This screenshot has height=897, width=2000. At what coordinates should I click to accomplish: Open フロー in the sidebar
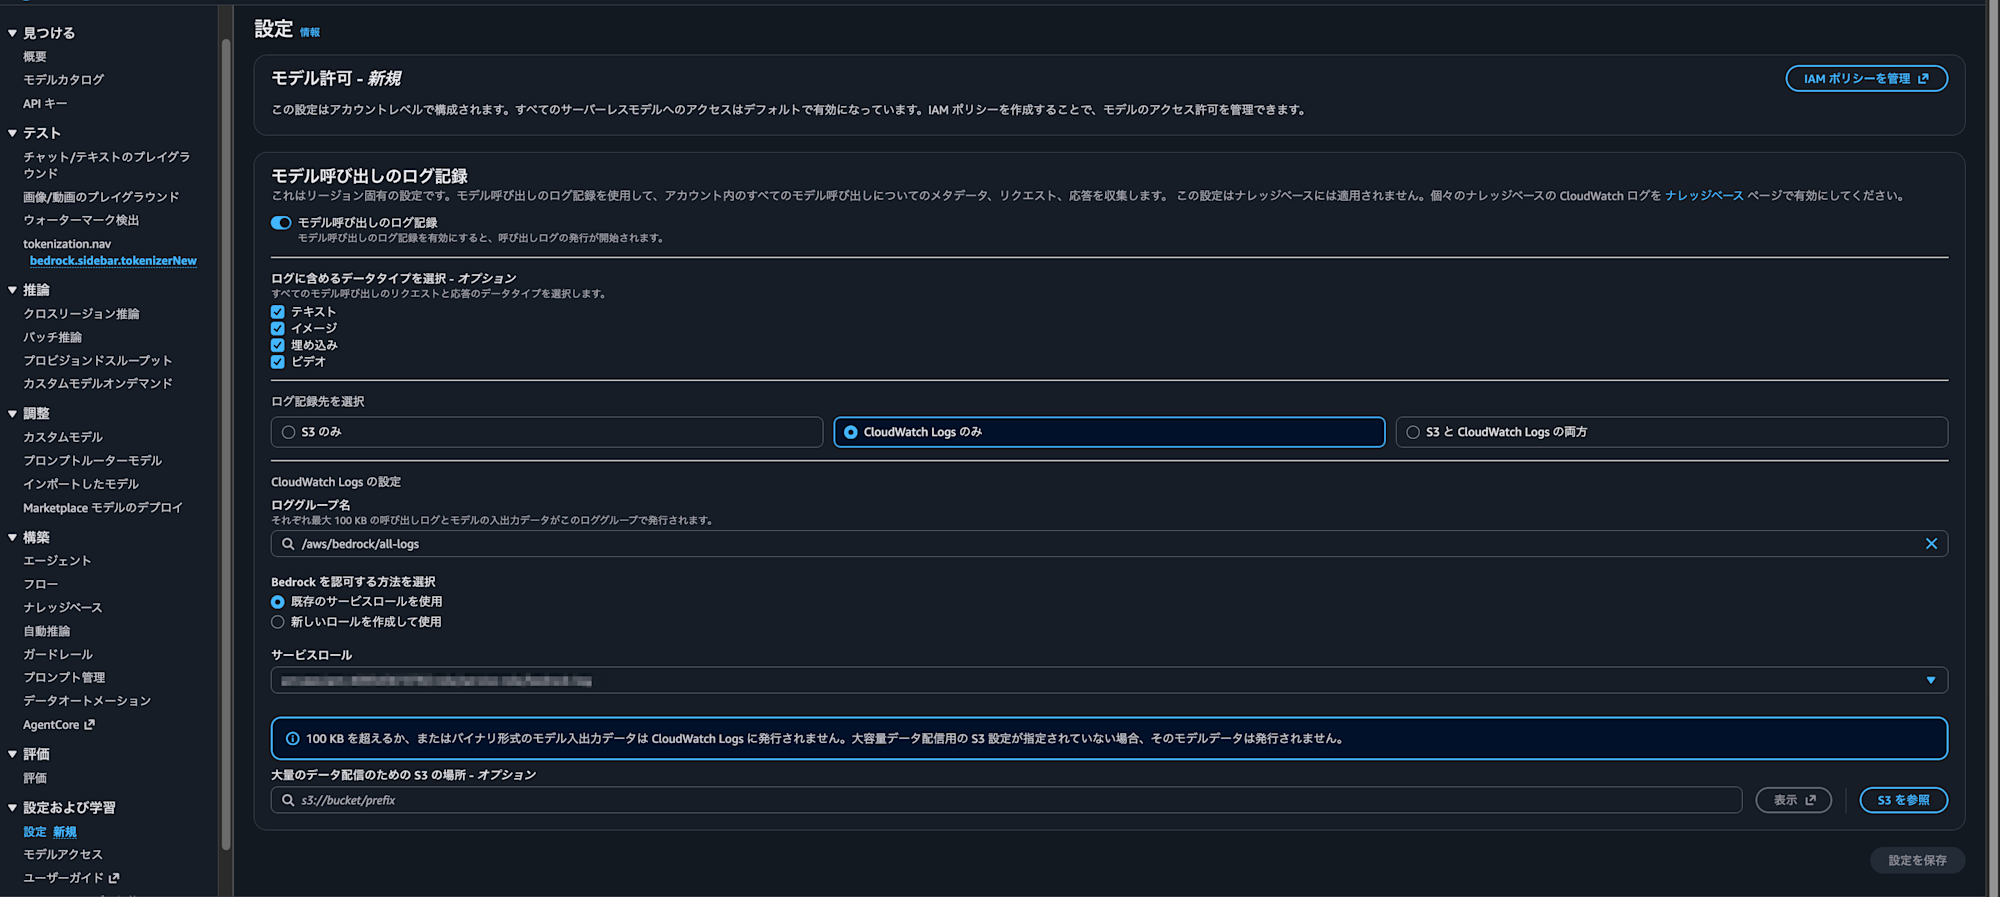coord(41,584)
